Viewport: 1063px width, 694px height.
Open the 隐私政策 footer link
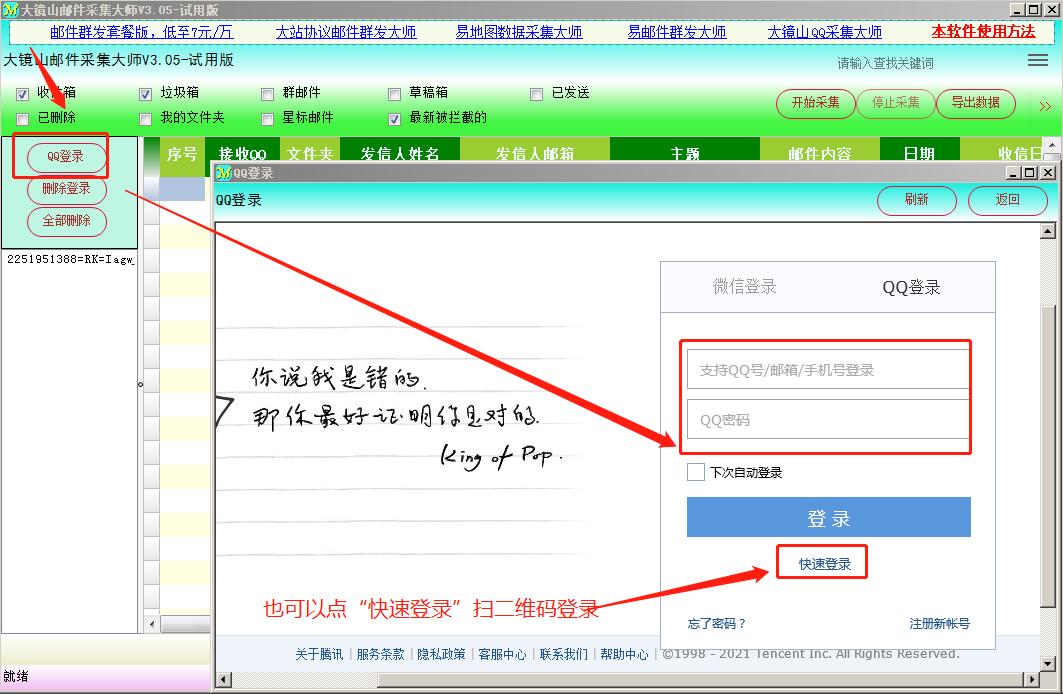click(441, 654)
